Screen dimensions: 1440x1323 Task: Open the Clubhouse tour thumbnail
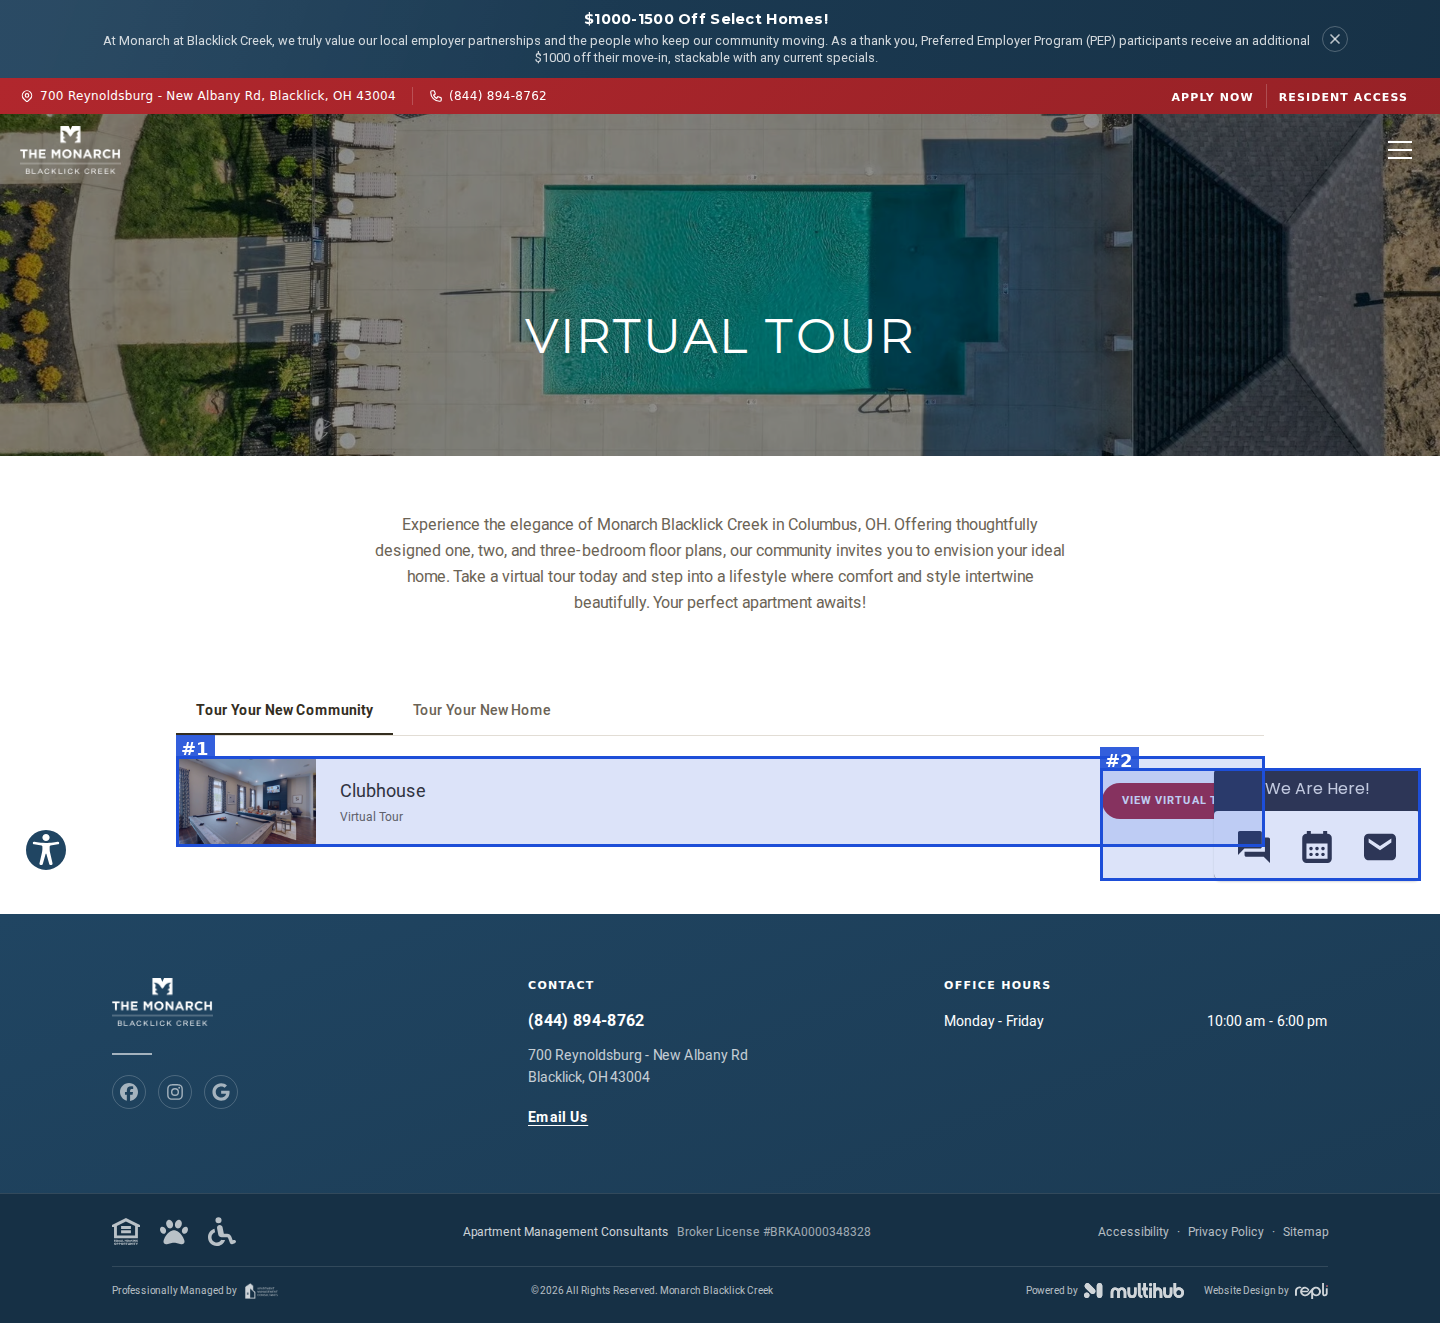[247, 801]
